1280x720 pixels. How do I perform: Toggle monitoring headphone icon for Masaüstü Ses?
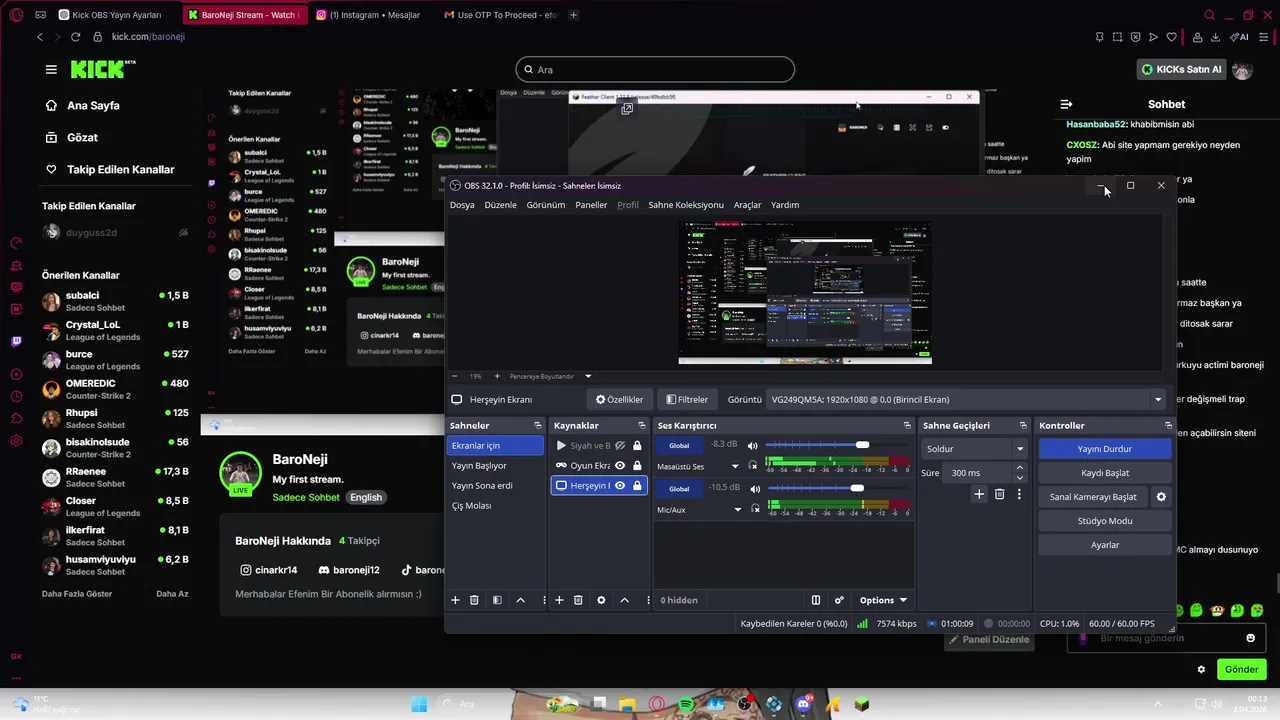click(x=753, y=465)
